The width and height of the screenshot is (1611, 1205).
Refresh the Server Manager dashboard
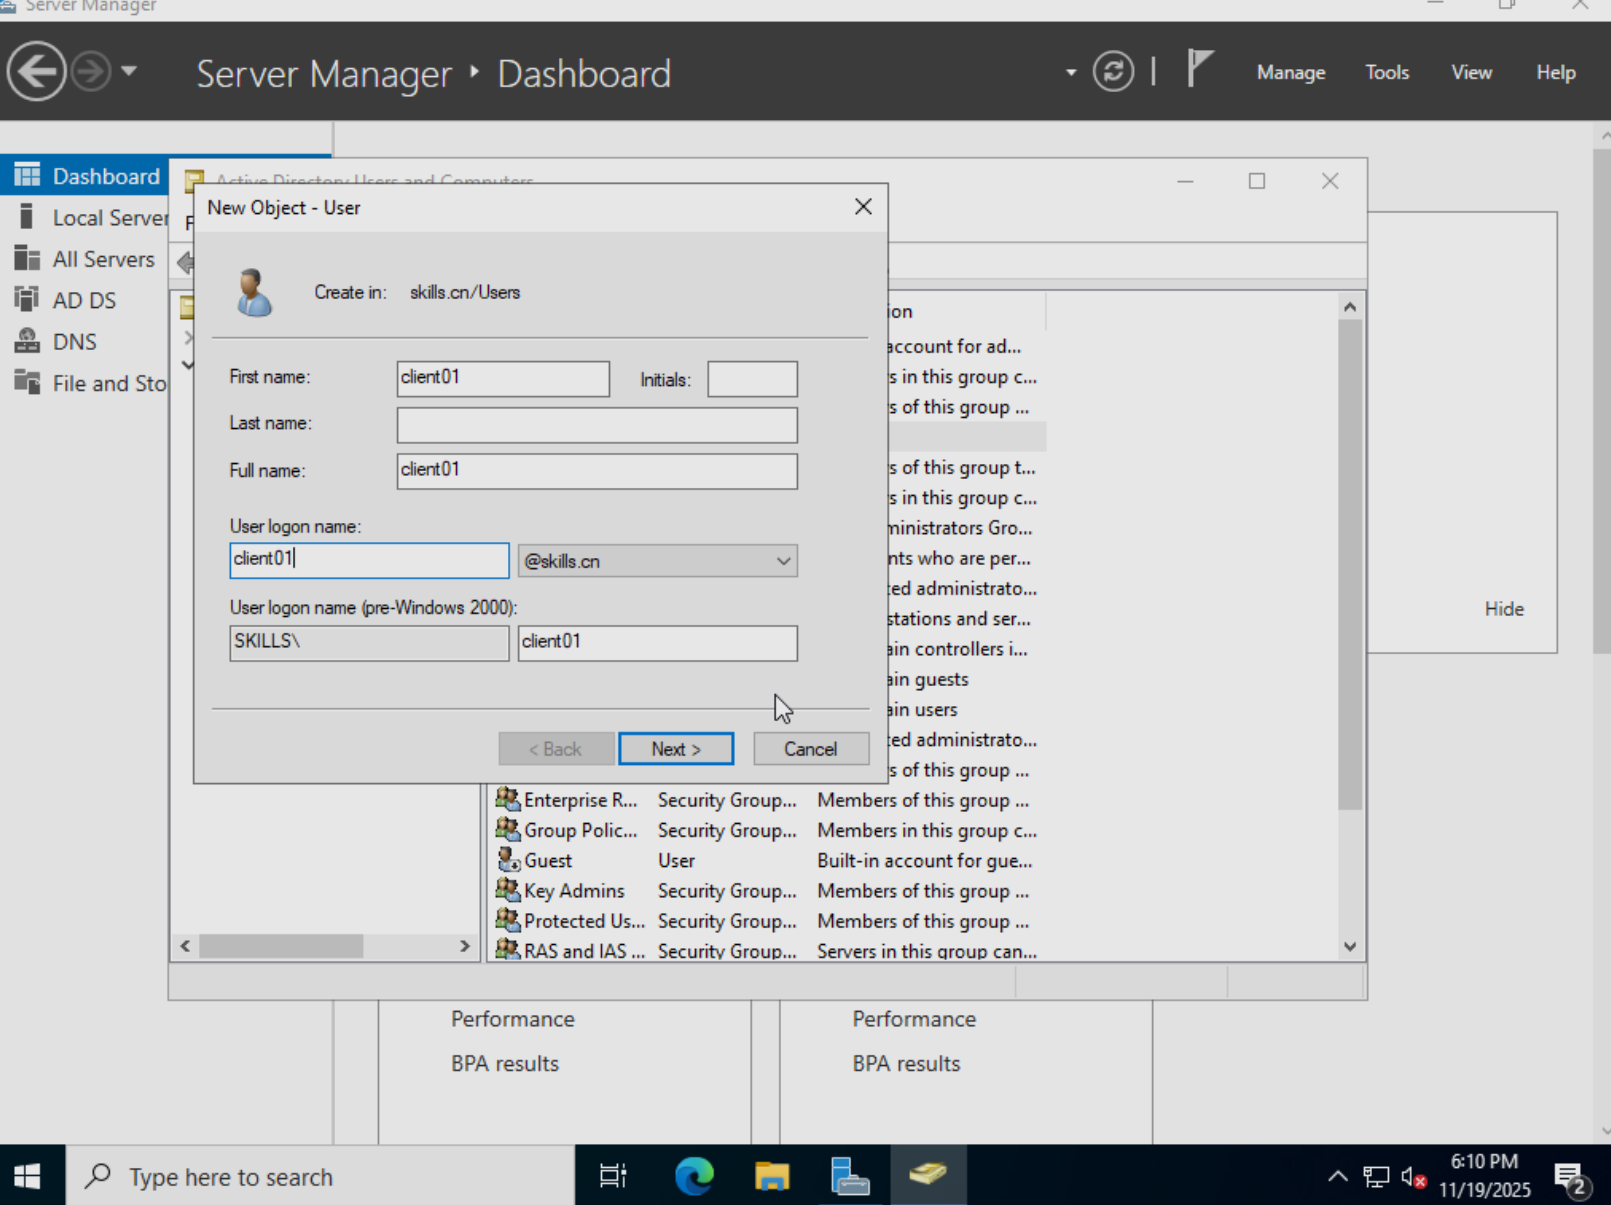[1113, 71]
